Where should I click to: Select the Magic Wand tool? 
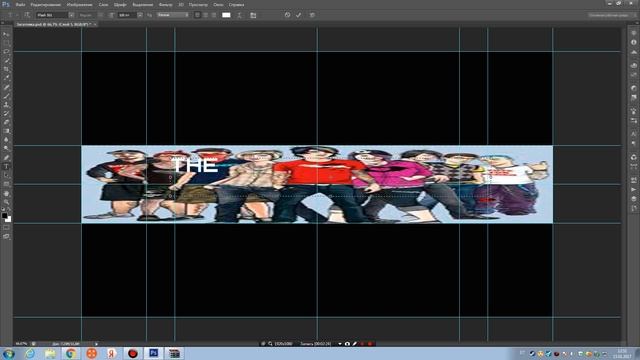6,61
